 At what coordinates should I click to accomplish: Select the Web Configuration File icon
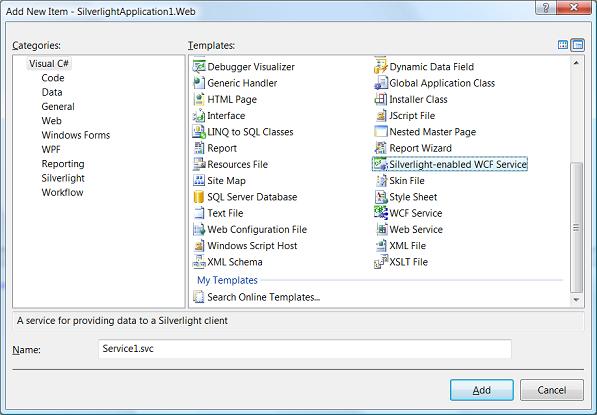199,229
